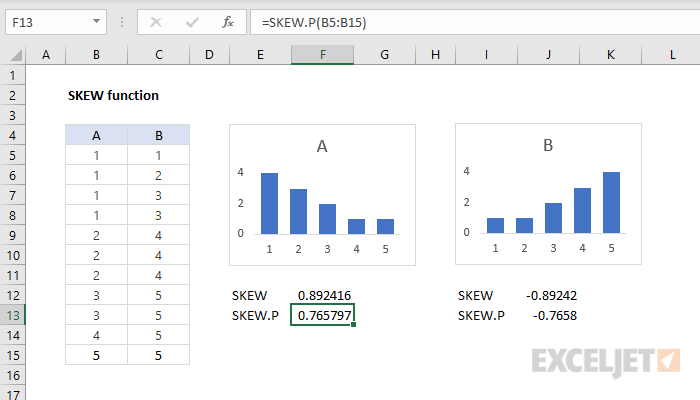Select bar for category 3 in chart A

click(327, 219)
